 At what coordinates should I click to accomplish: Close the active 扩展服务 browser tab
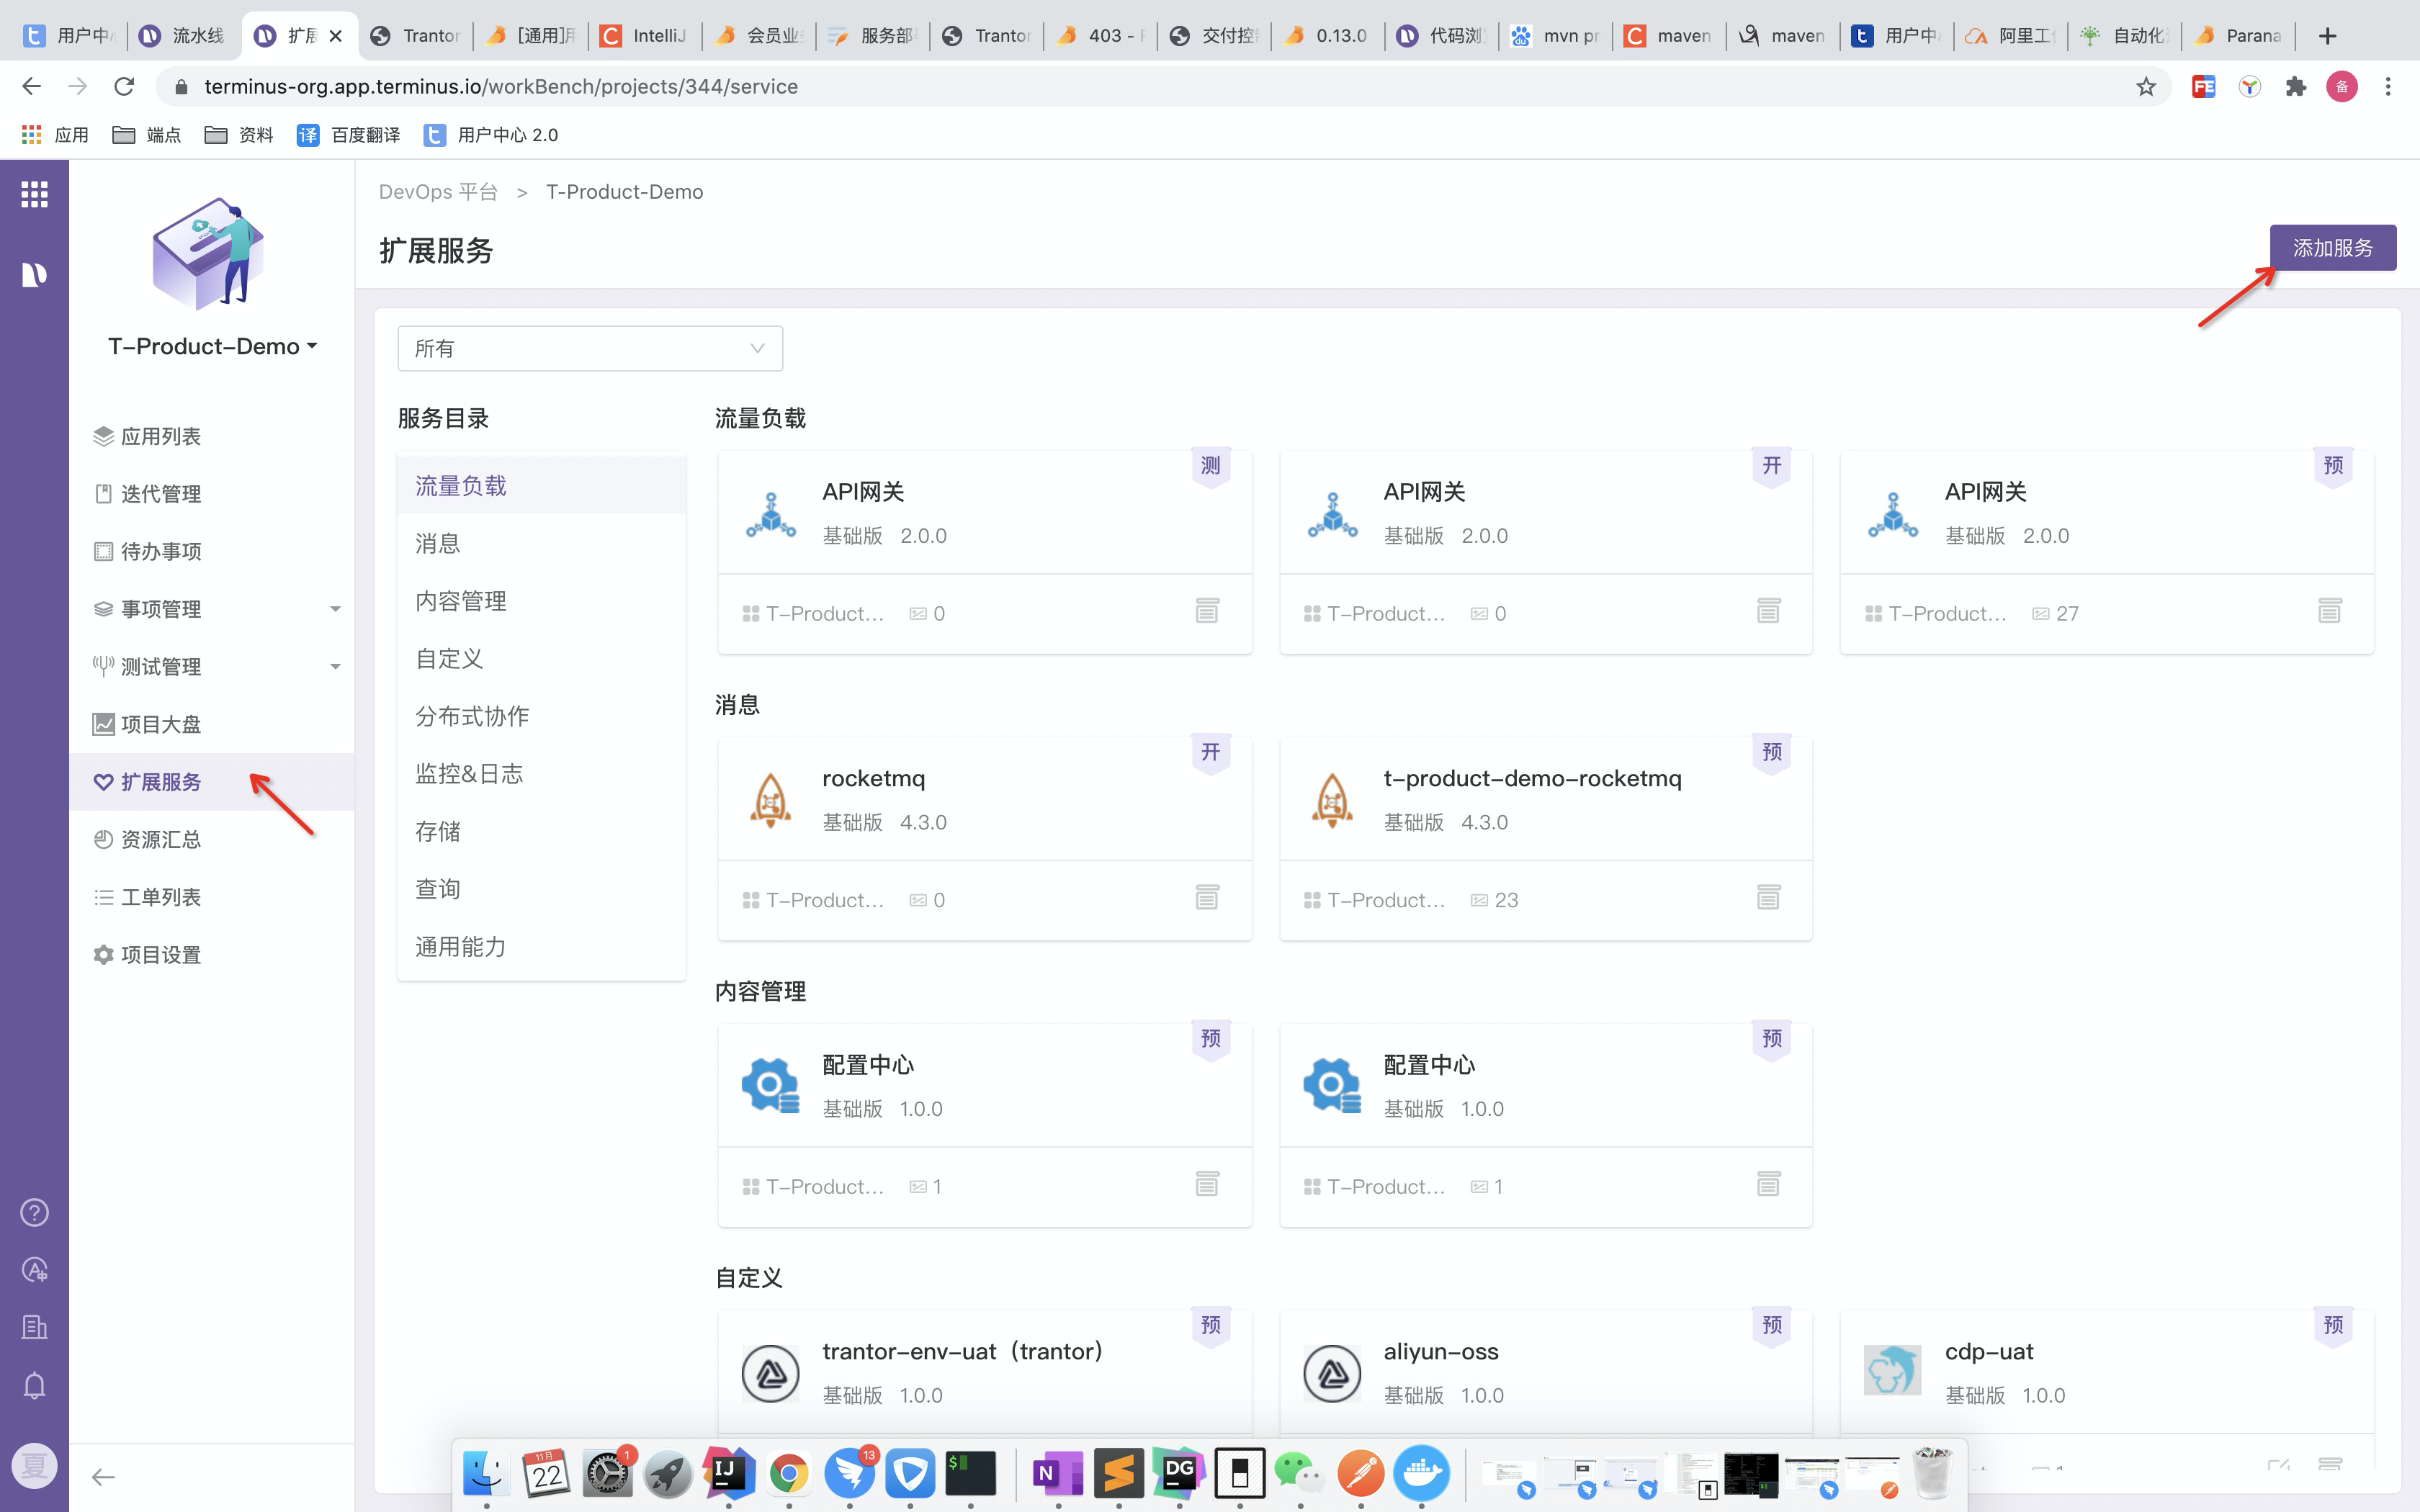click(336, 36)
